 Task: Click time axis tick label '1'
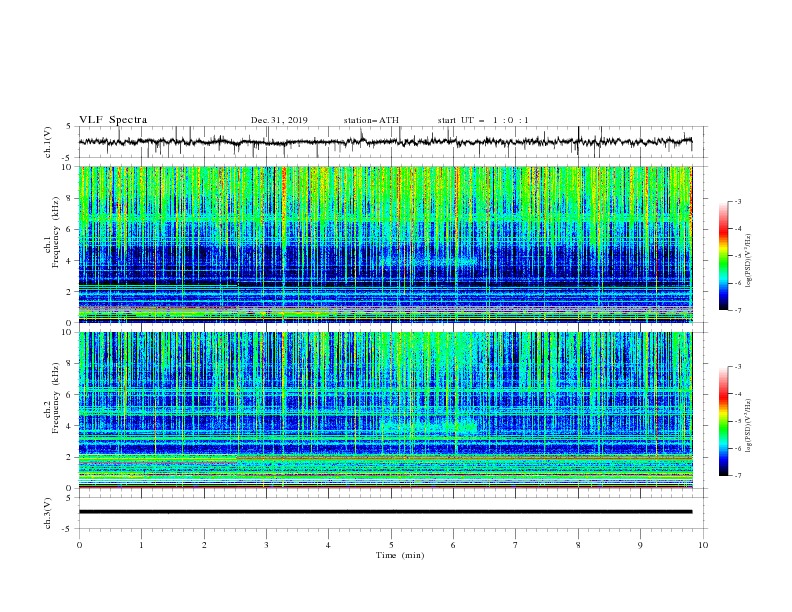(x=141, y=545)
